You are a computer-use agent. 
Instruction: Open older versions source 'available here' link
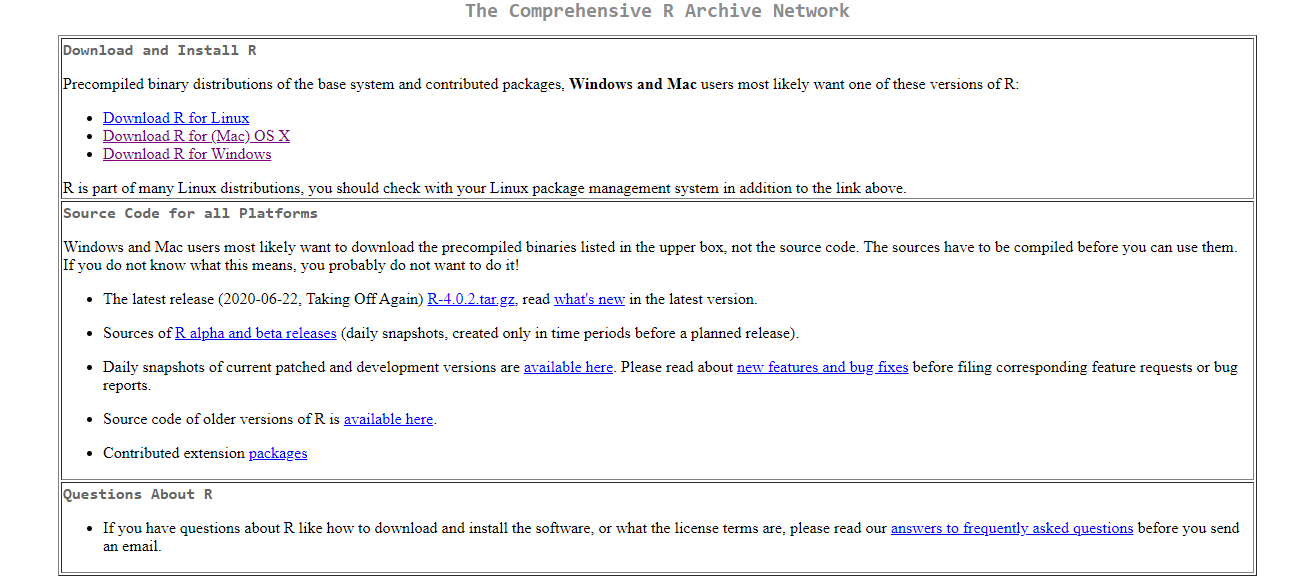click(388, 419)
